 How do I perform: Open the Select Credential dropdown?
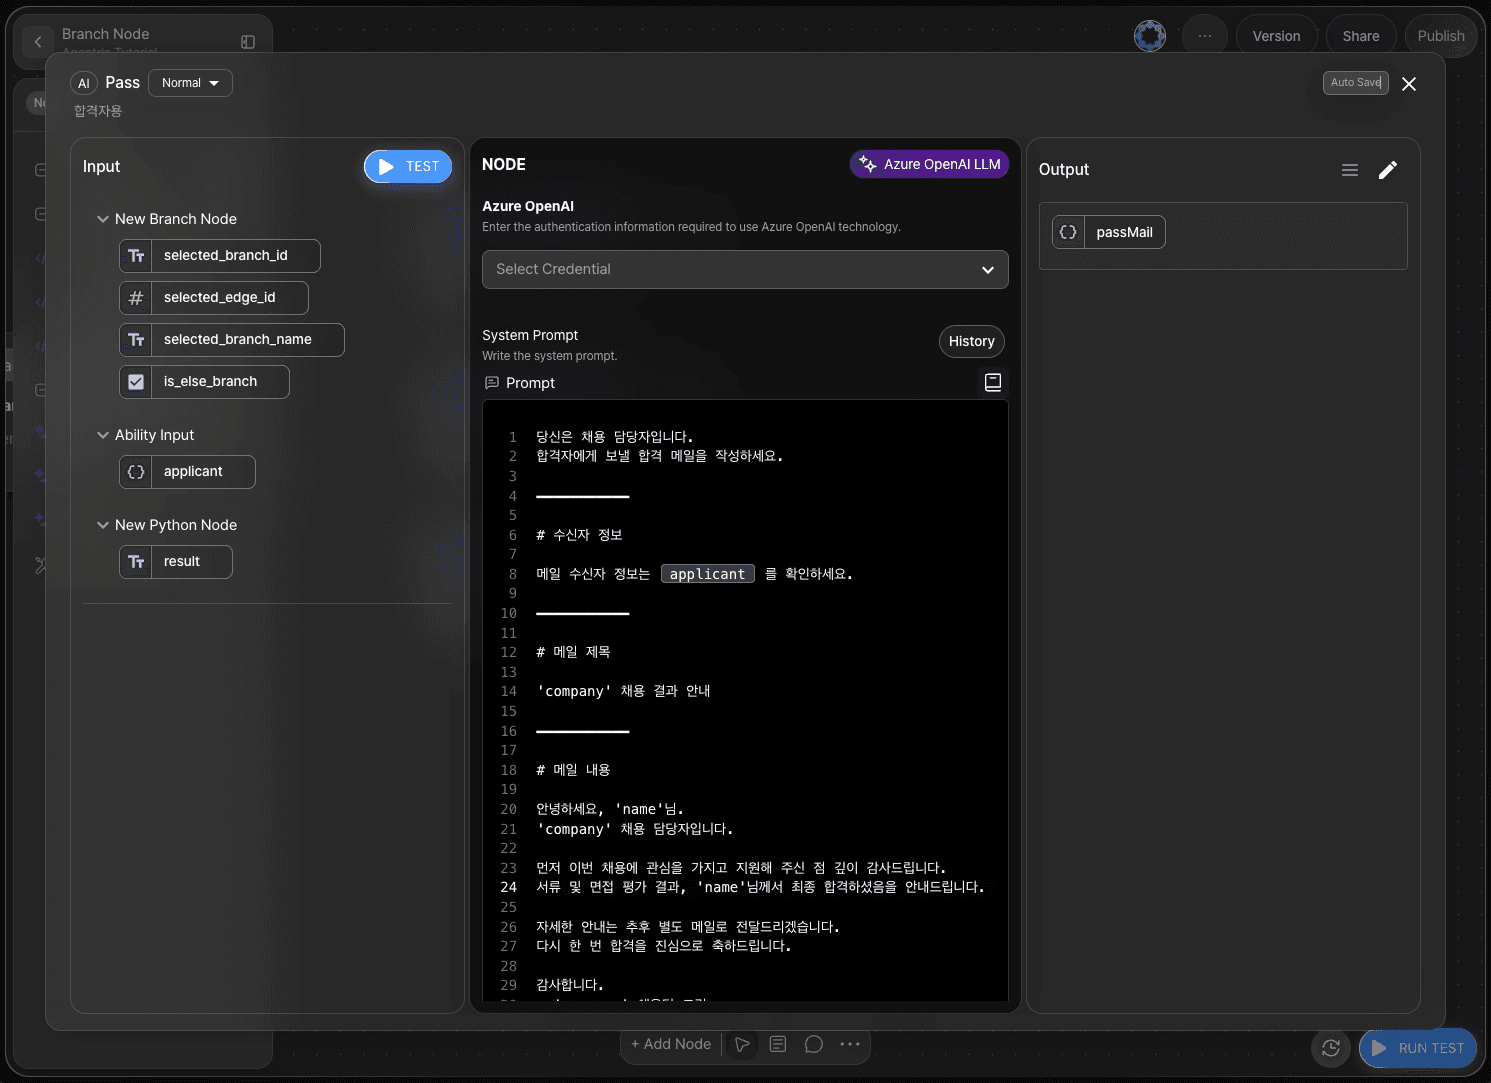[745, 269]
